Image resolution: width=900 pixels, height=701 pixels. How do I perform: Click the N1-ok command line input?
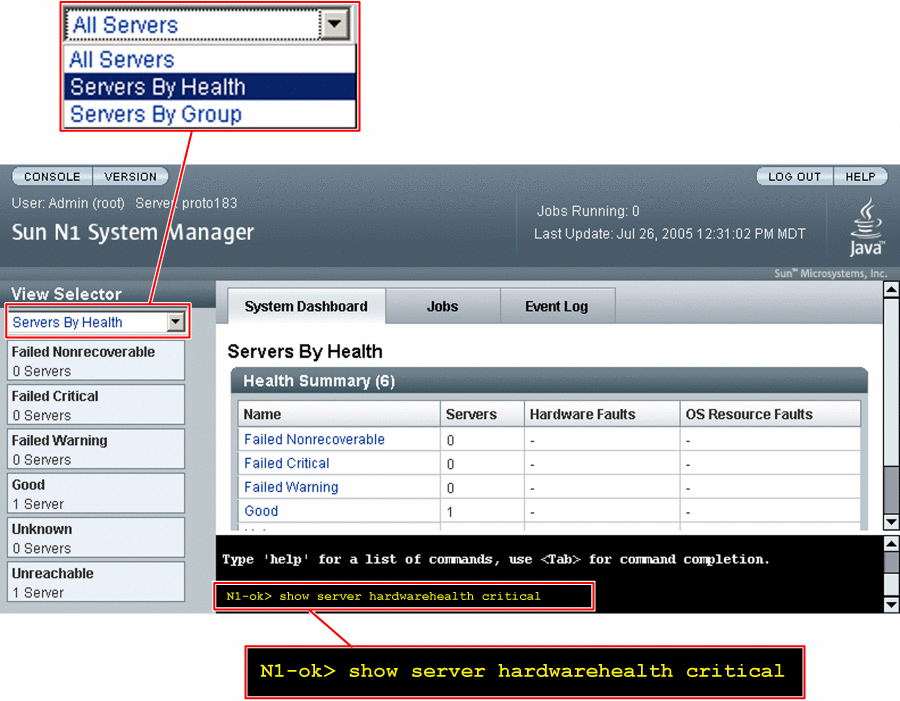404,596
